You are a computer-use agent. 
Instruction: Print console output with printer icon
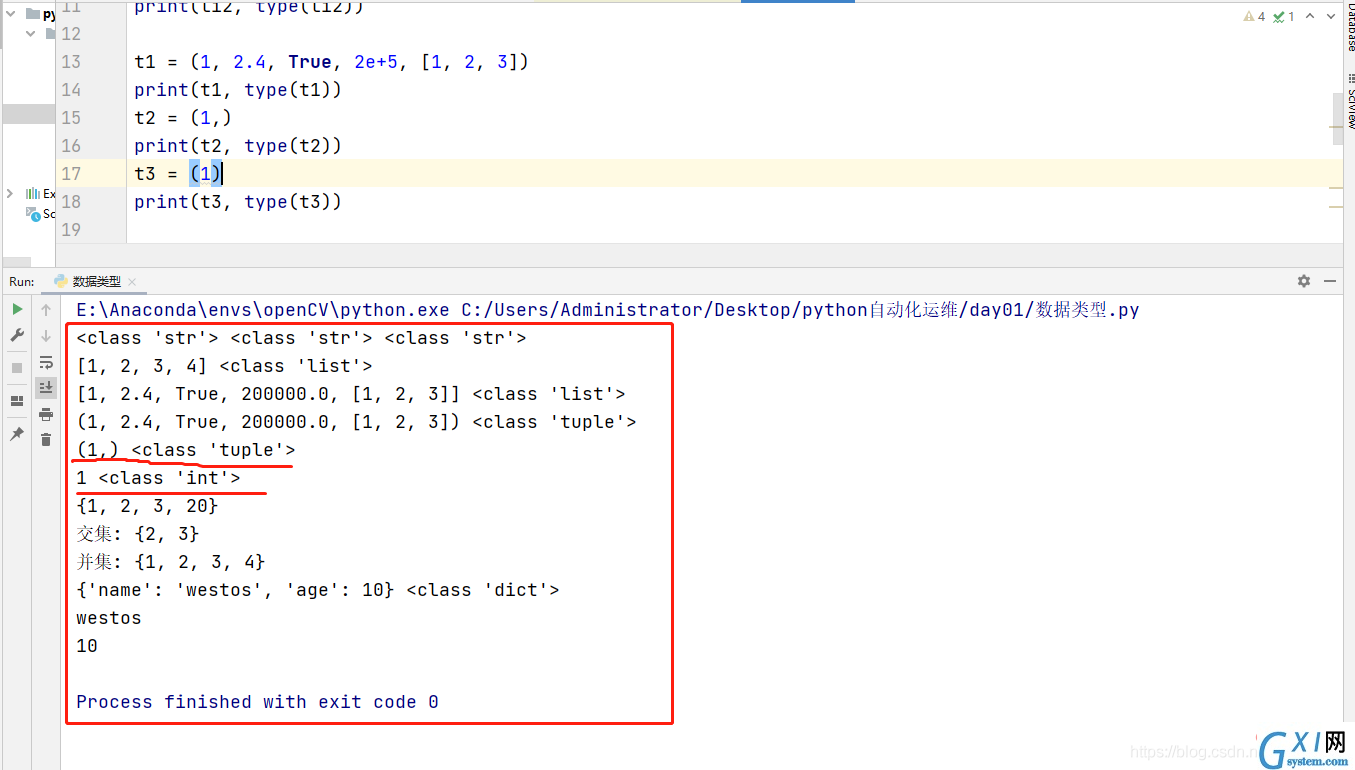(46, 414)
